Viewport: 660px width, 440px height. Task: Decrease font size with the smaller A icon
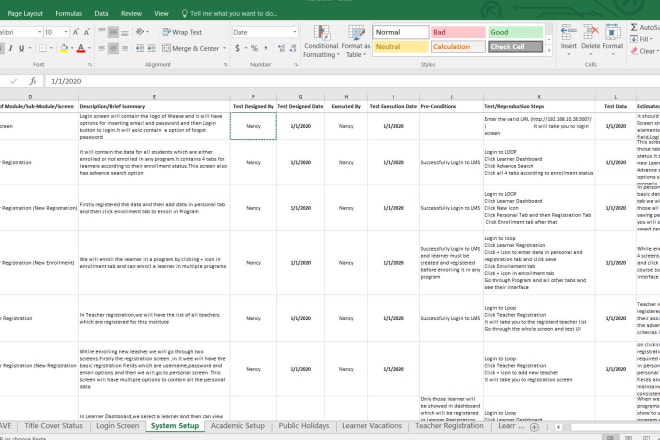tap(87, 32)
